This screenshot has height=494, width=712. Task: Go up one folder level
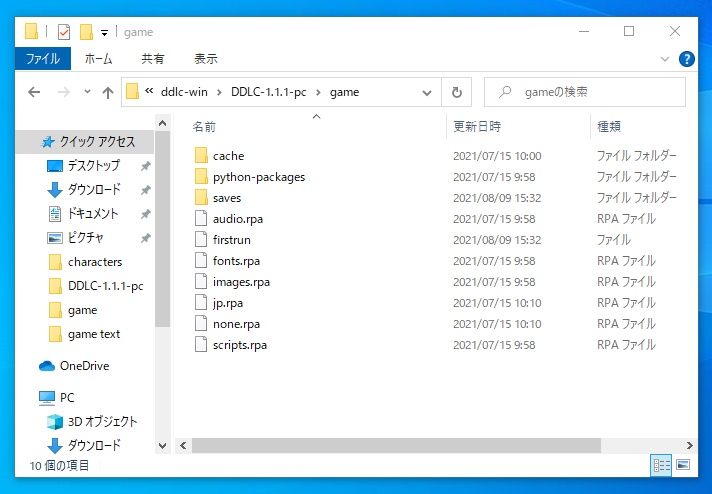coord(108,92)
